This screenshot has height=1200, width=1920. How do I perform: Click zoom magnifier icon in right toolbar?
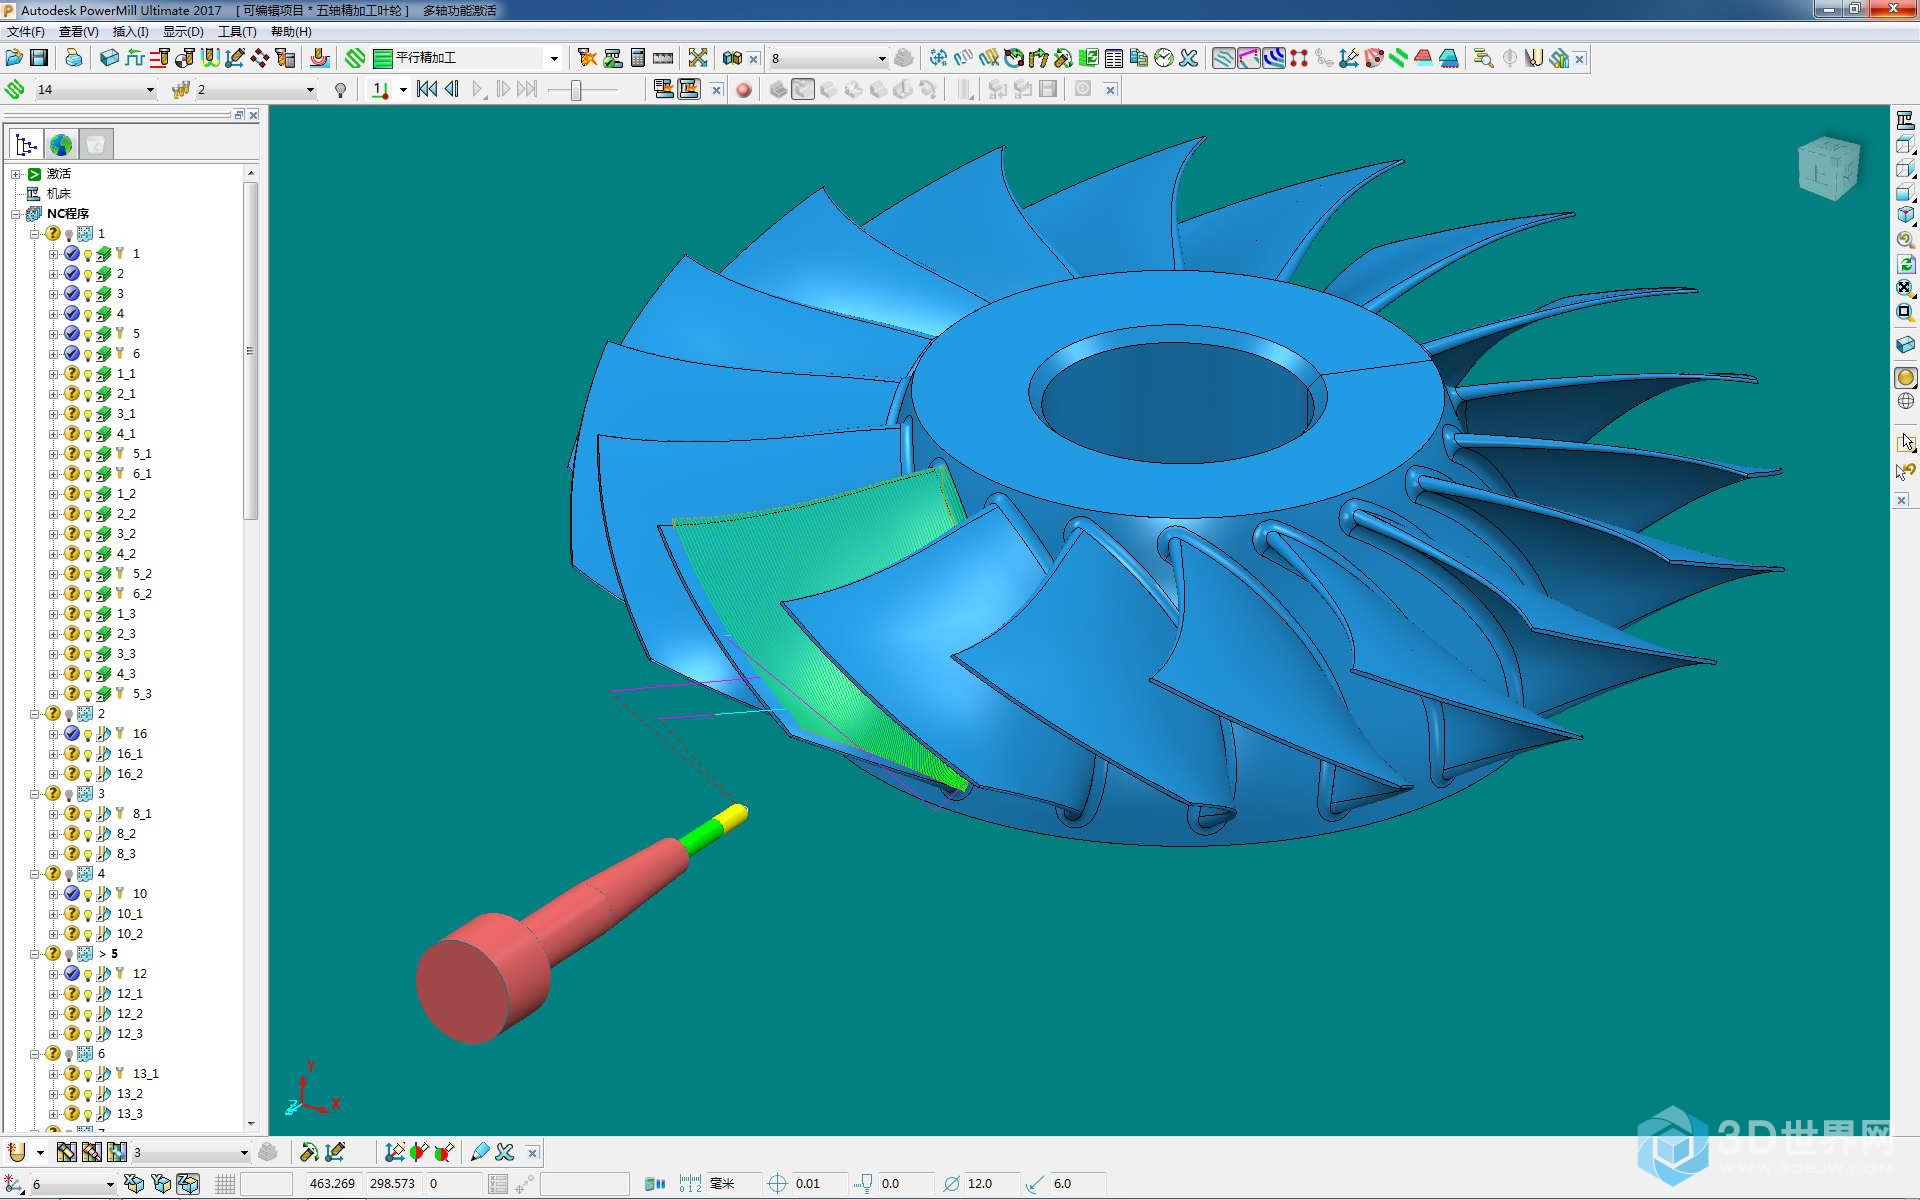coord(1905,239)
